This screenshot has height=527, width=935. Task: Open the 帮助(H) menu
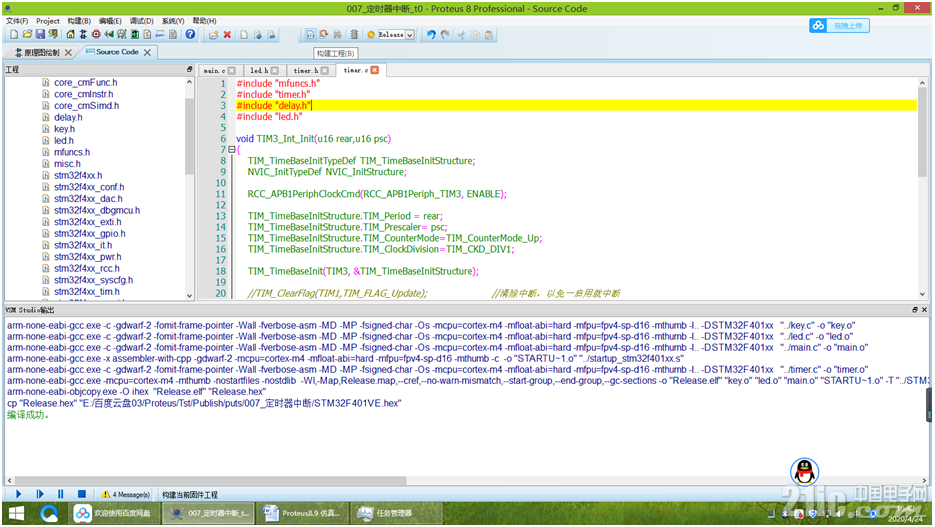click(204, 21)
